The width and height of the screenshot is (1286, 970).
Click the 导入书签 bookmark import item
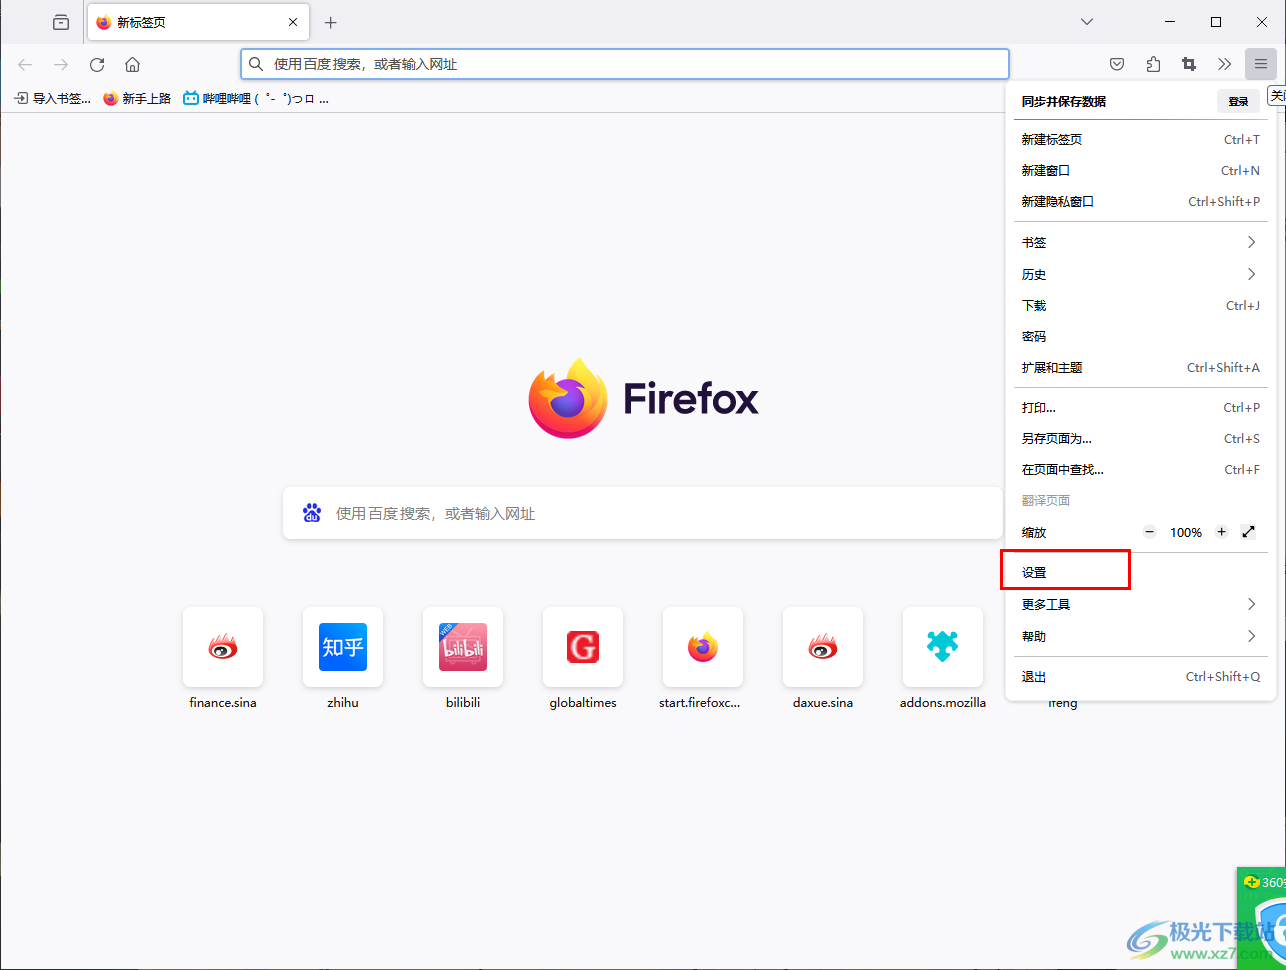click(52, 98)
